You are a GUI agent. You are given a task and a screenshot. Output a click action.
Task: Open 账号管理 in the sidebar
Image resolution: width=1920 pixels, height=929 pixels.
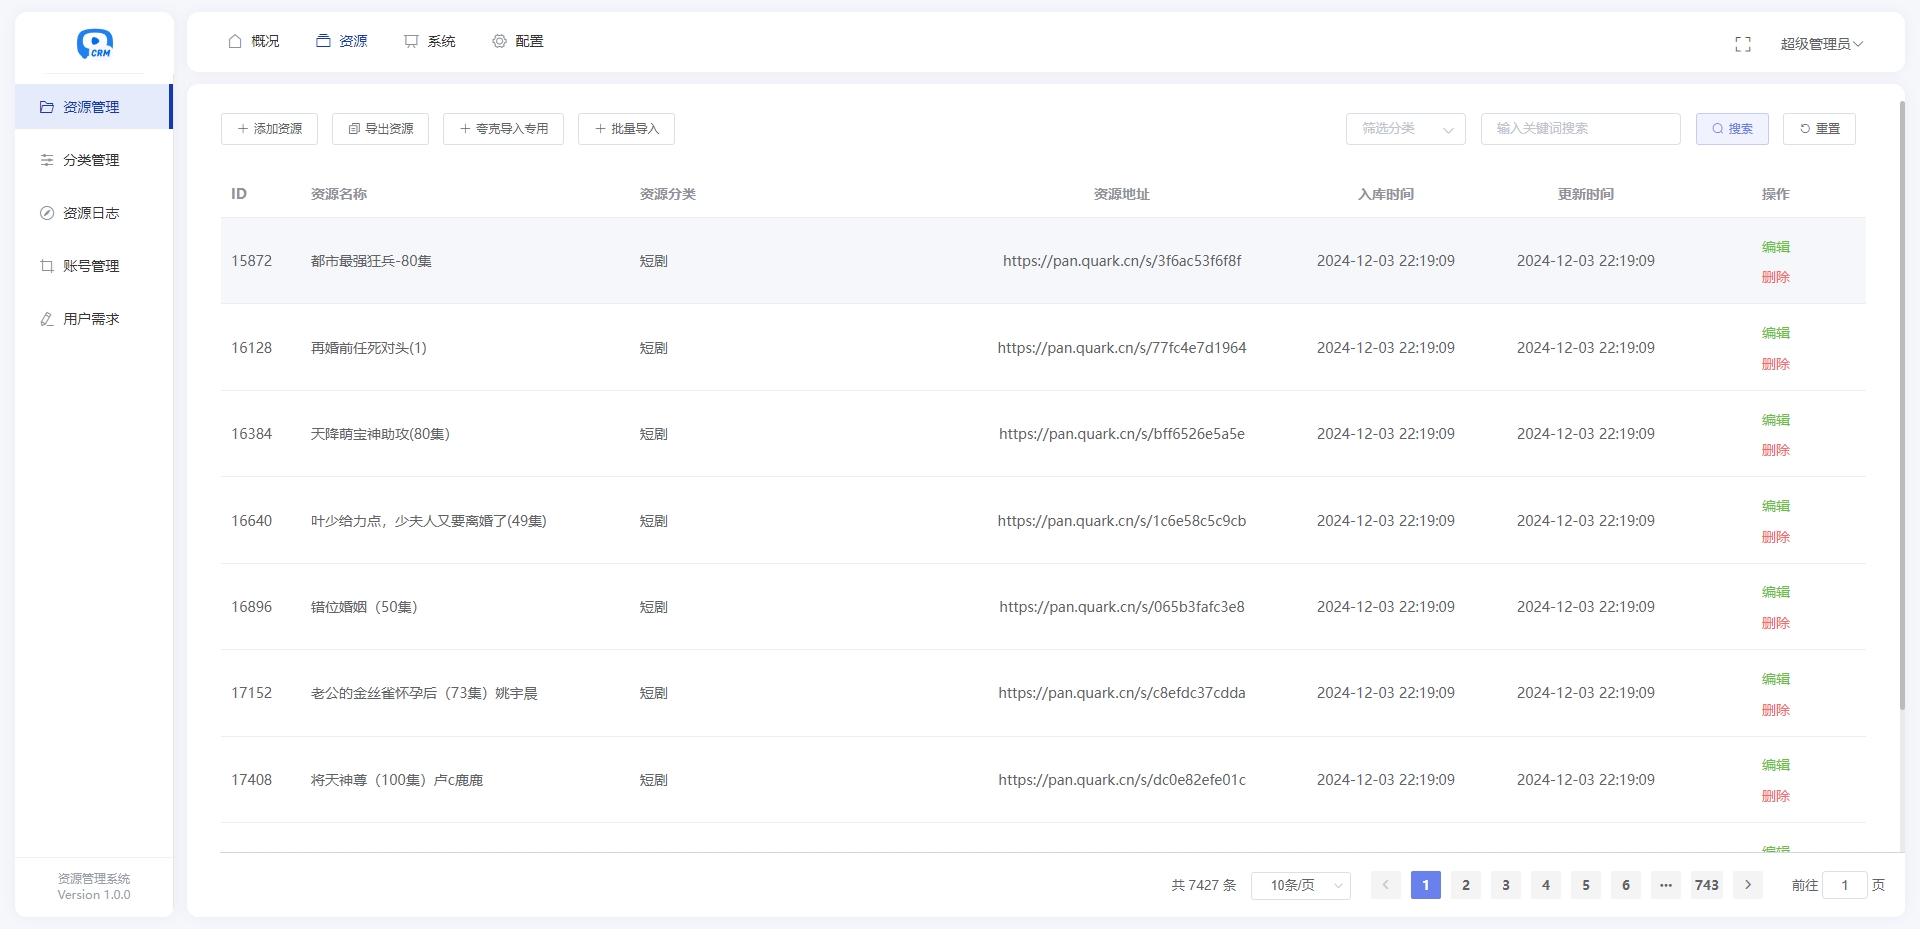pos(91,266)
